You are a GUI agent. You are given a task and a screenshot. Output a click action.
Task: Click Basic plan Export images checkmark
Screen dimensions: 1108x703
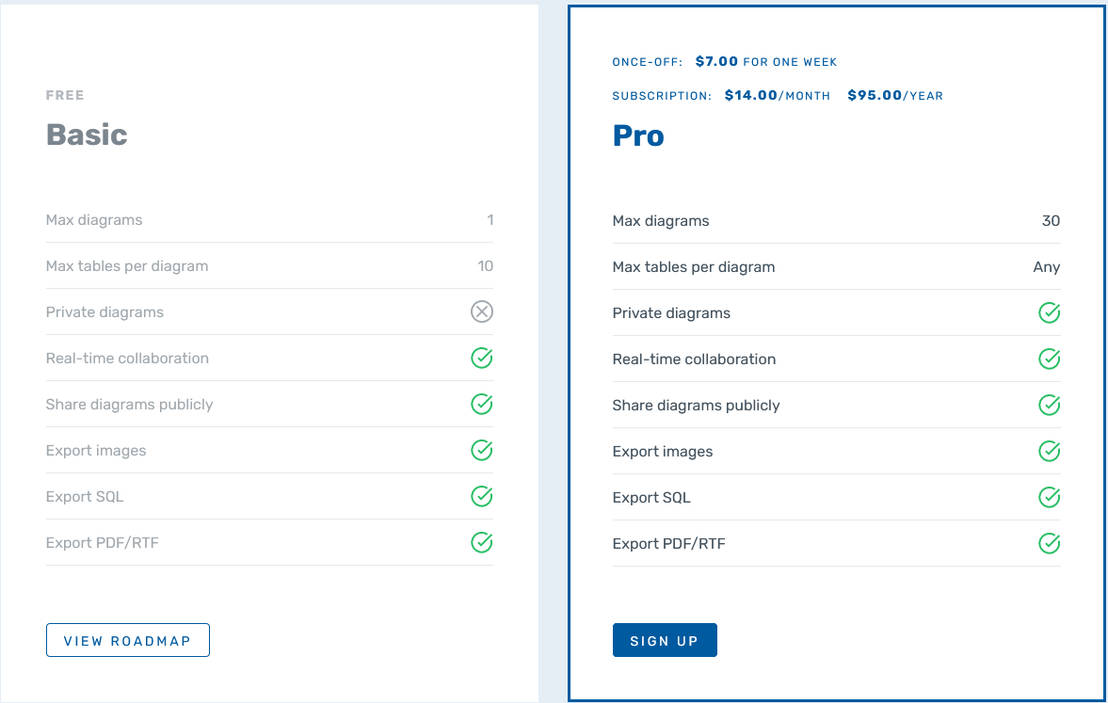pos(482,450)
